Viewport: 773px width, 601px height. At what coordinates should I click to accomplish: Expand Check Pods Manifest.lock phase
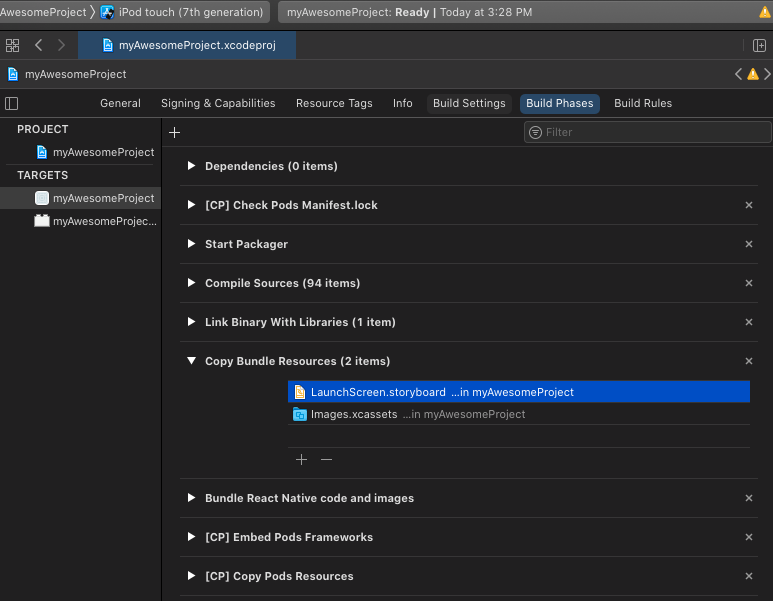coord(191,205)
